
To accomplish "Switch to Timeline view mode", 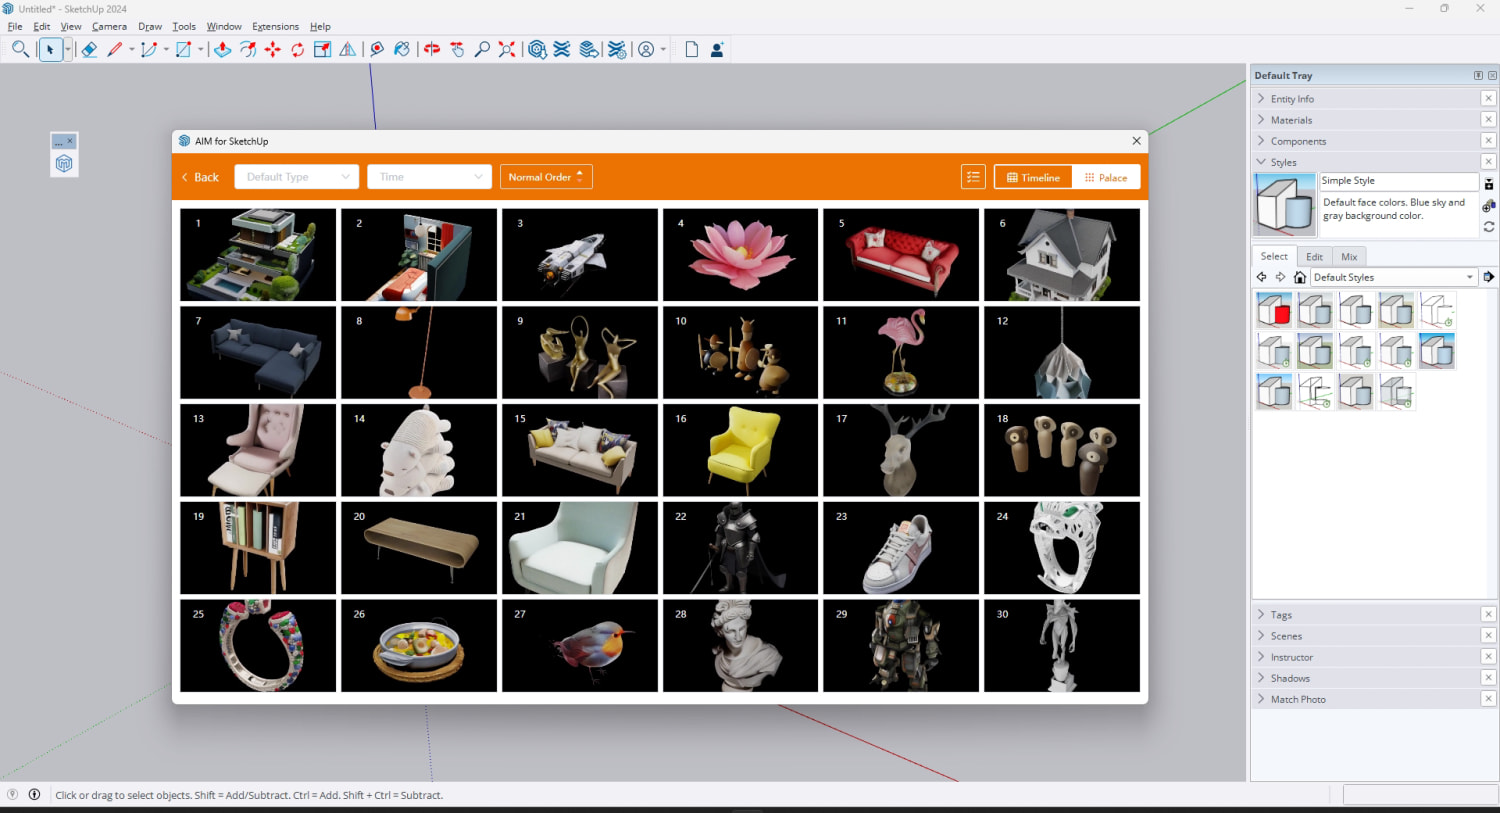I will pyautogui.click(x=1033, y=177).
